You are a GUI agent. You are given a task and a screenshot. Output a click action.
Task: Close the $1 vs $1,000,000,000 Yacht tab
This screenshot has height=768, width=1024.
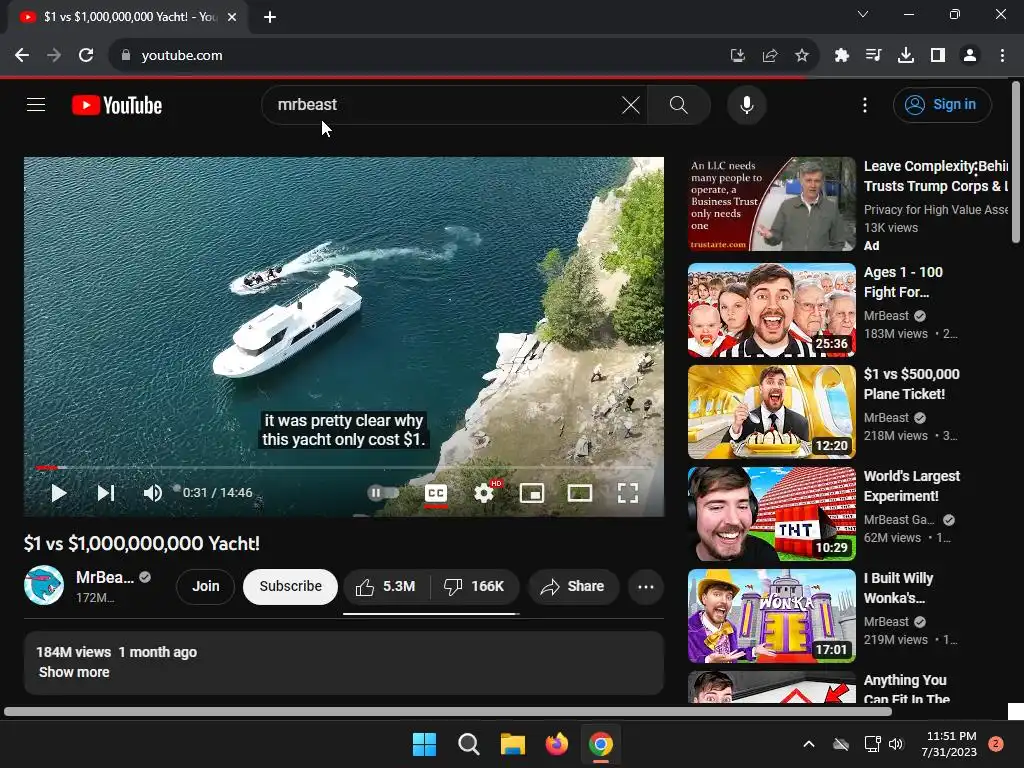232,17
